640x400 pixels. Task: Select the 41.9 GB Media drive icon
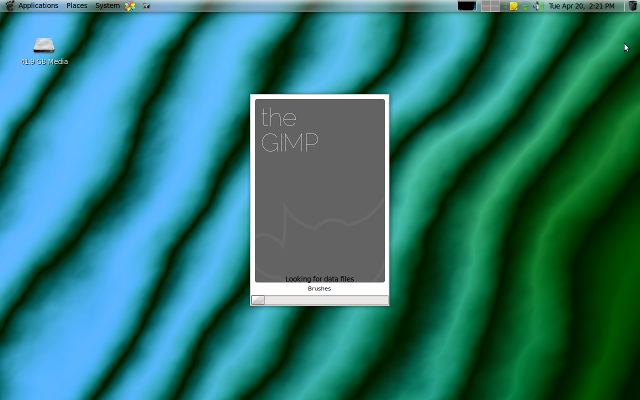pyautogui.click(x=44, y=45)
